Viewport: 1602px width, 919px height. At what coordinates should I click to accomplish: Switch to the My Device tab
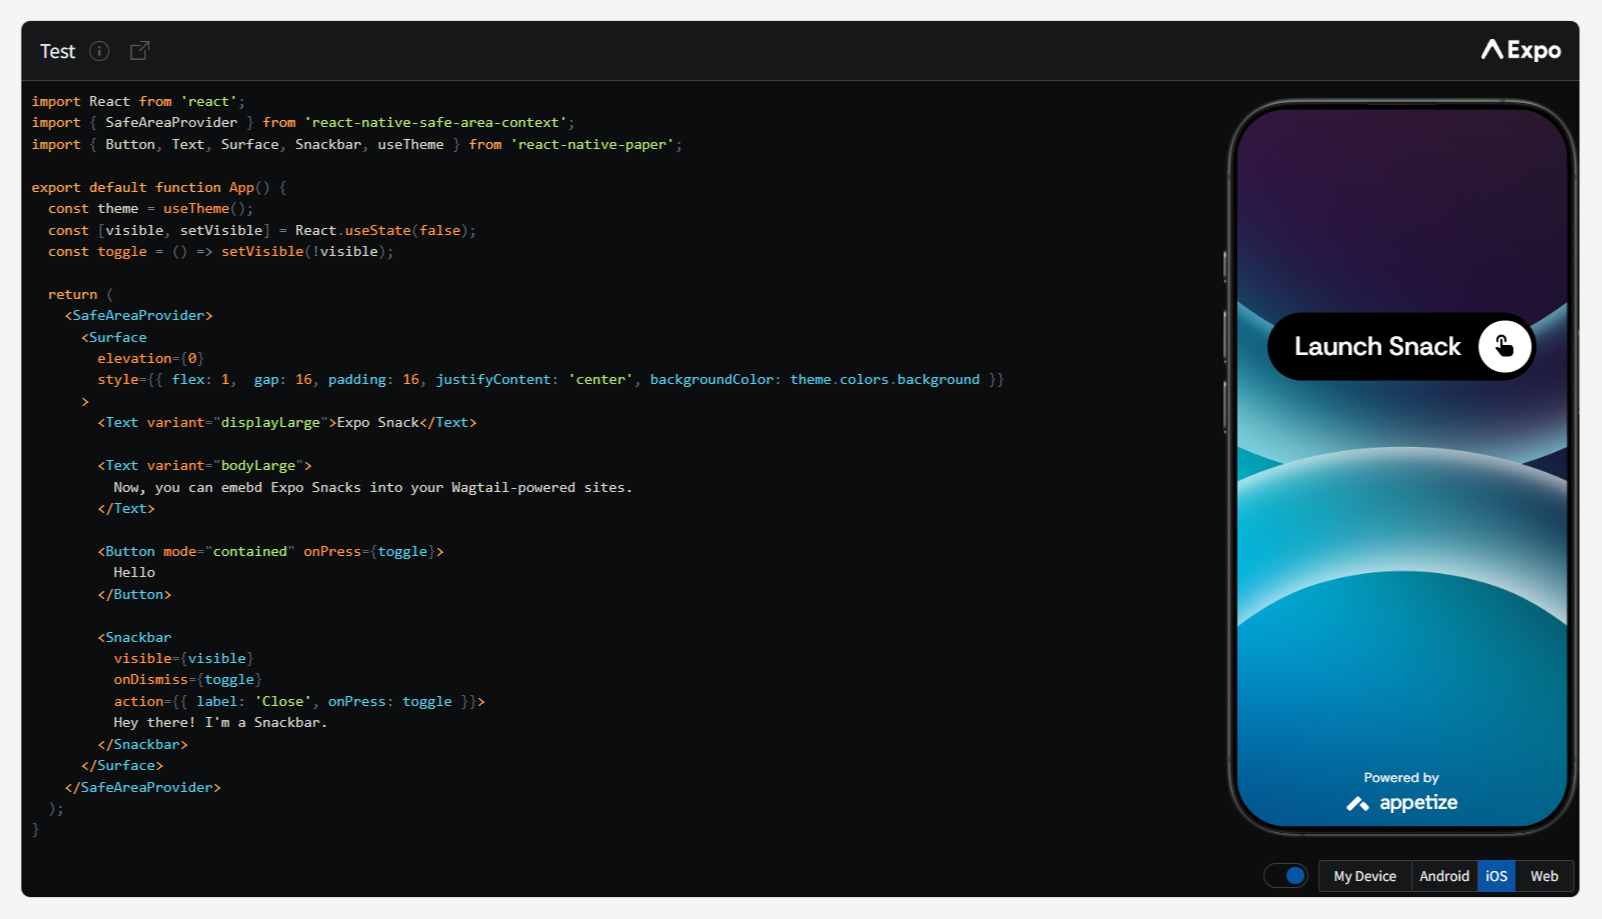point(1365,876)
